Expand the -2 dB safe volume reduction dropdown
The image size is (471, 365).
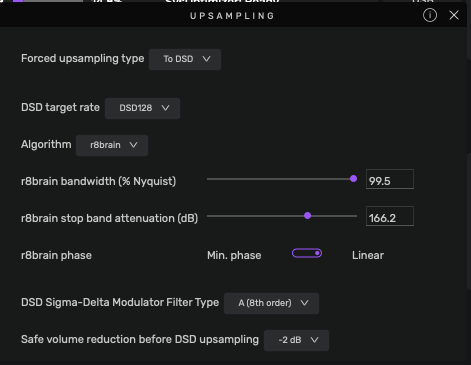tap(296, 340)
